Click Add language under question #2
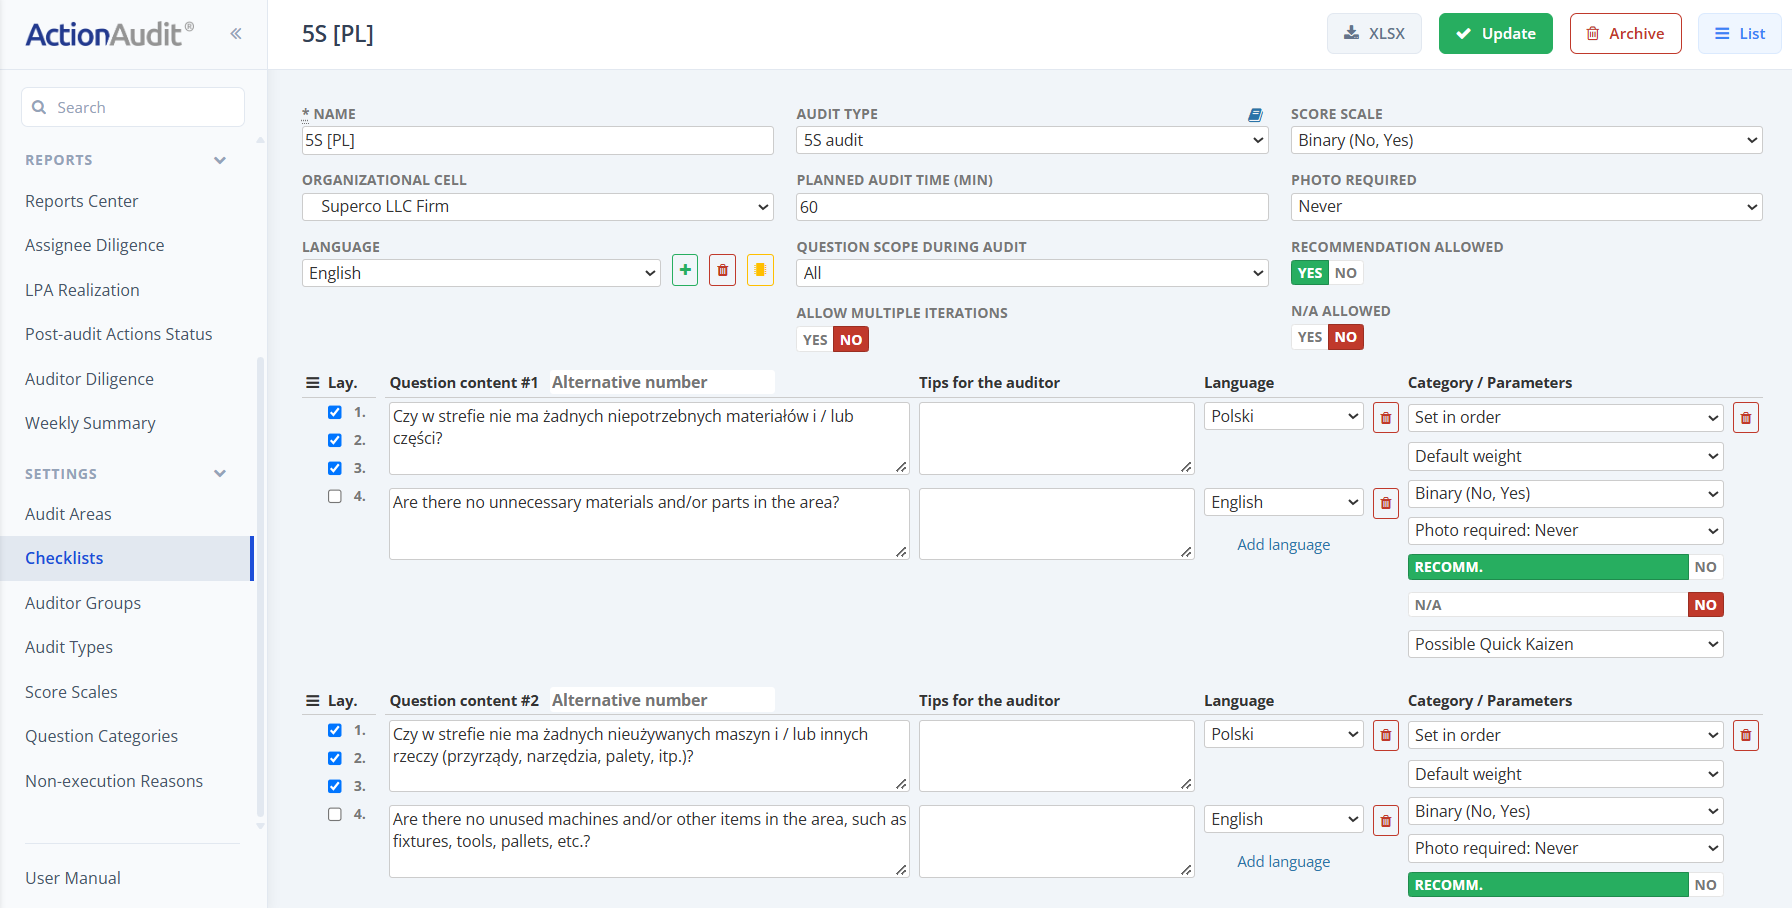This screenshot has width=1792, height=908. (1283, 862)
